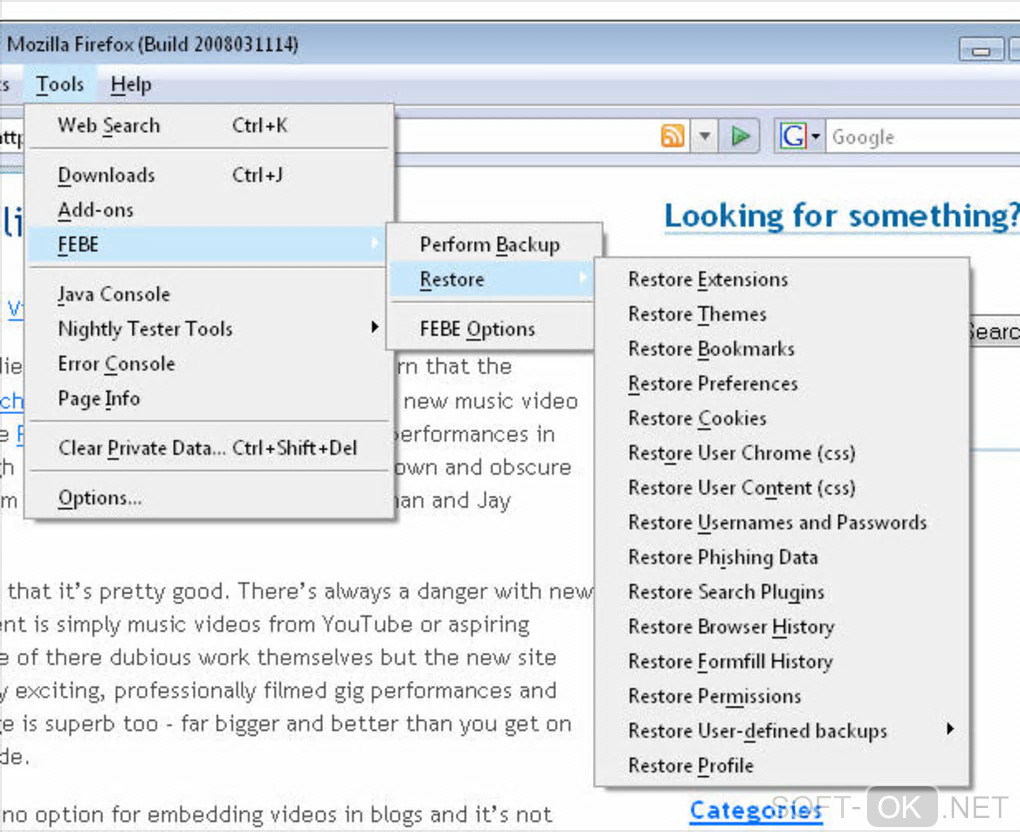Viewport: 1020px width, 832px height.
Task: Open the Tools menu
Action: [x=60, y=85]
